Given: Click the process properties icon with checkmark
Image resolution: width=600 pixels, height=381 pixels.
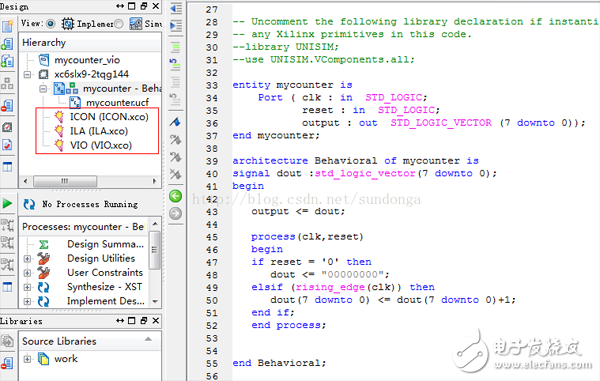Looking at the screenshot, I should click(x=7, y=264).
